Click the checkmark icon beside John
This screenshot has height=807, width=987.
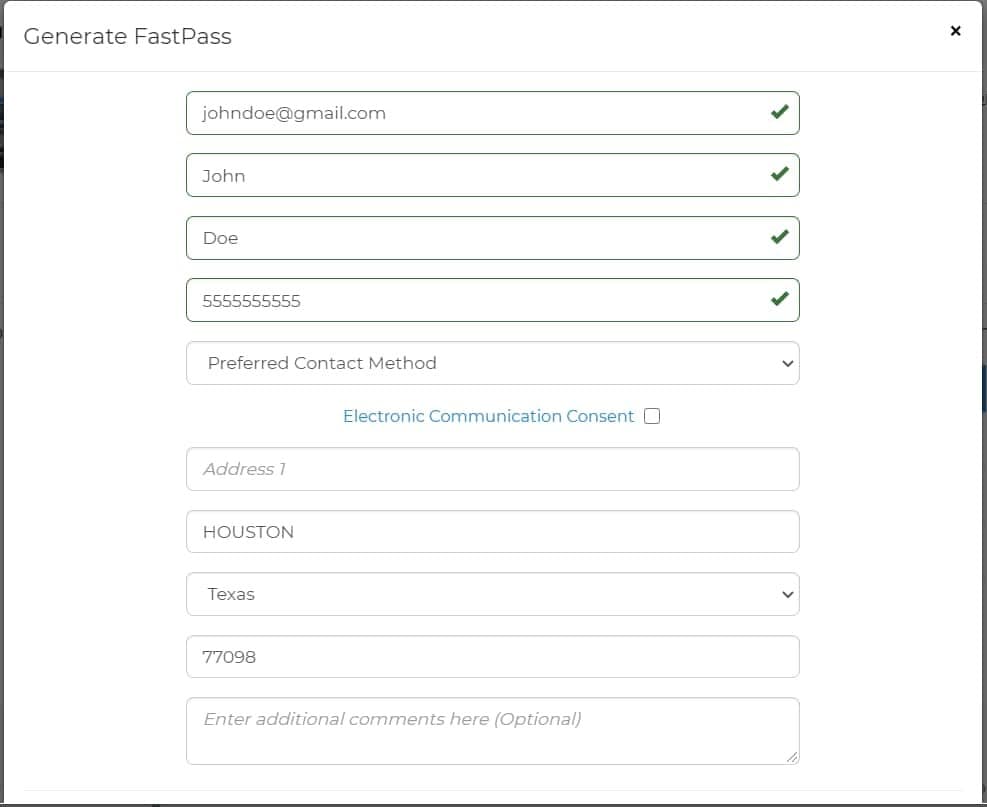pos(779,174)
